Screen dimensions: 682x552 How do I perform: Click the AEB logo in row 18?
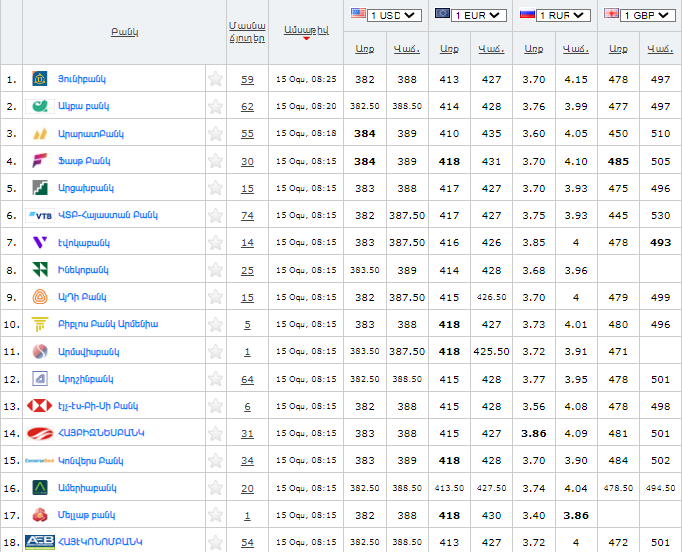click(40, 542)
